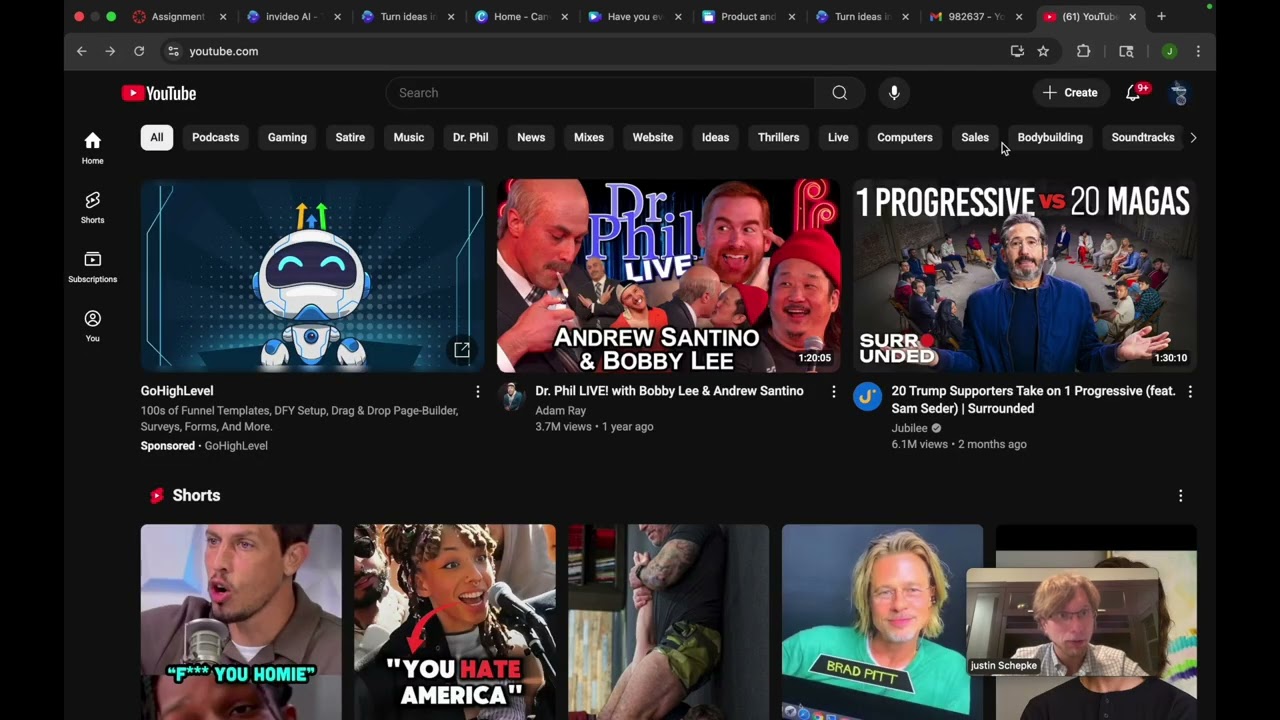Click the browser back arrow

click(82, 51)
